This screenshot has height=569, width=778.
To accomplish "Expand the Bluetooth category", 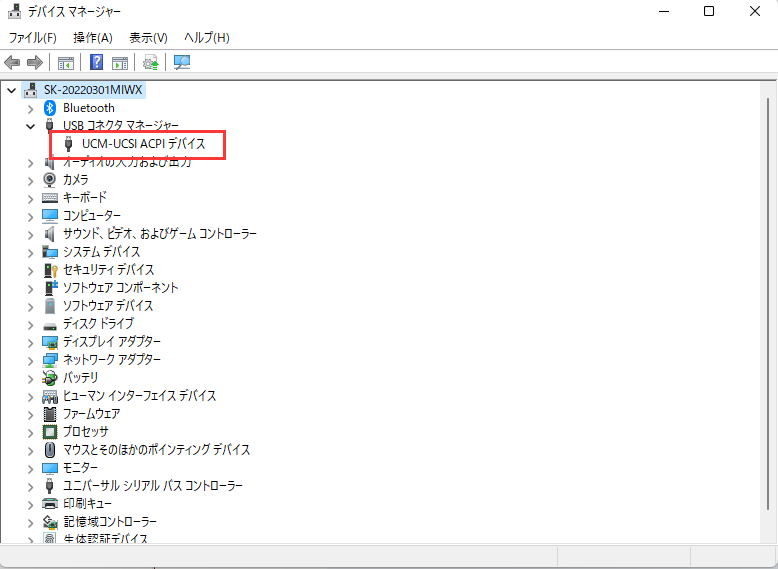I will (30, 108).
